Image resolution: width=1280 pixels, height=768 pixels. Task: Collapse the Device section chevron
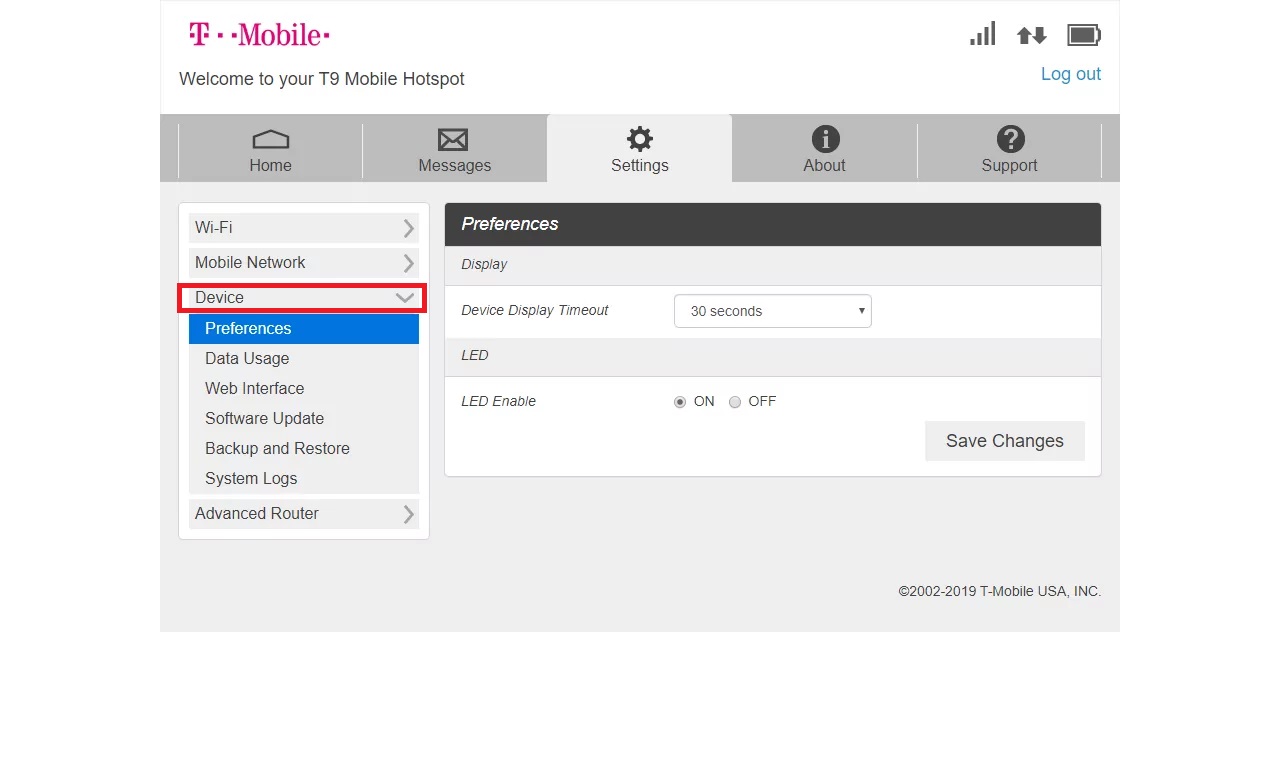pyautogui.click(x=405, y=298)
